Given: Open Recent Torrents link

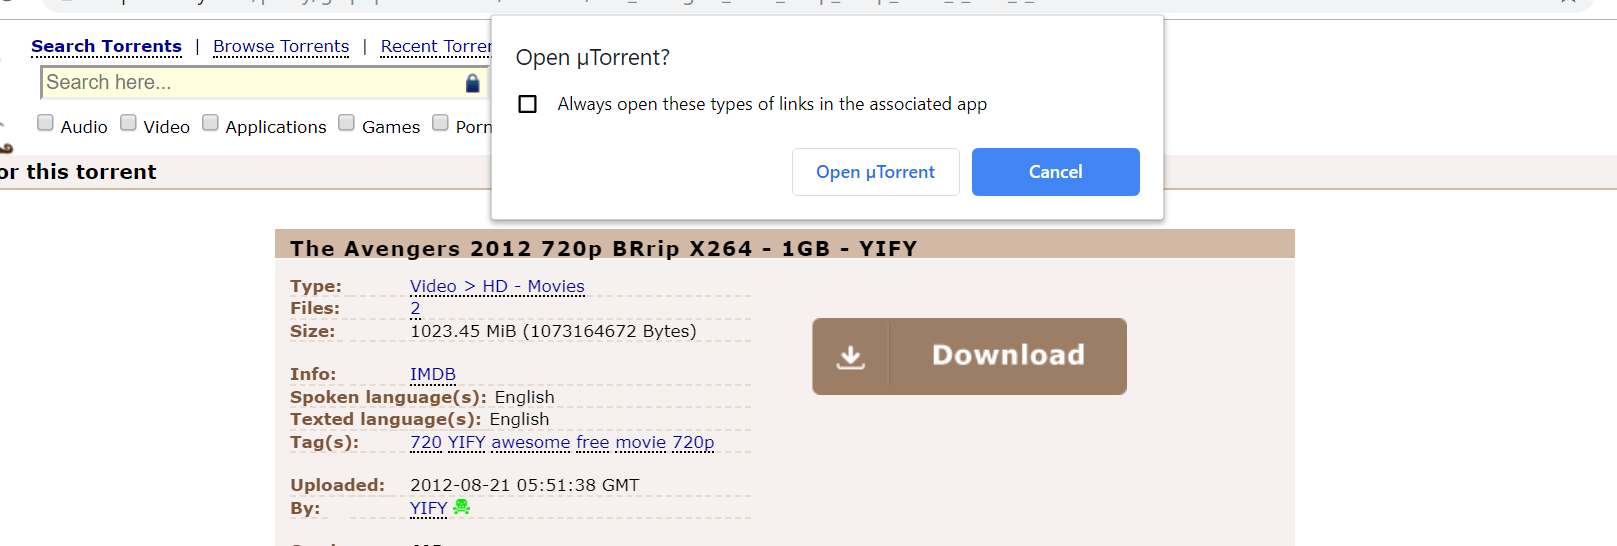Looking at the screenshot, I should click(x=436, y=46).
